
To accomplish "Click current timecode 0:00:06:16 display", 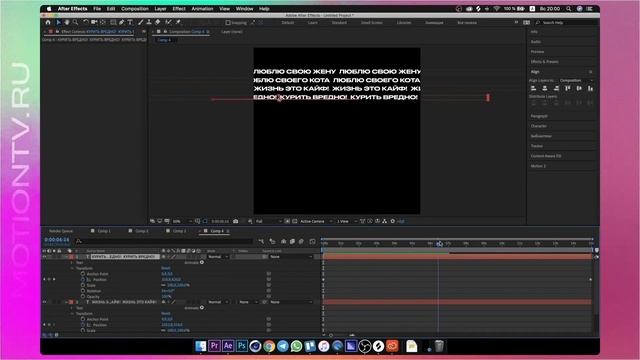I will pos(57,240).
